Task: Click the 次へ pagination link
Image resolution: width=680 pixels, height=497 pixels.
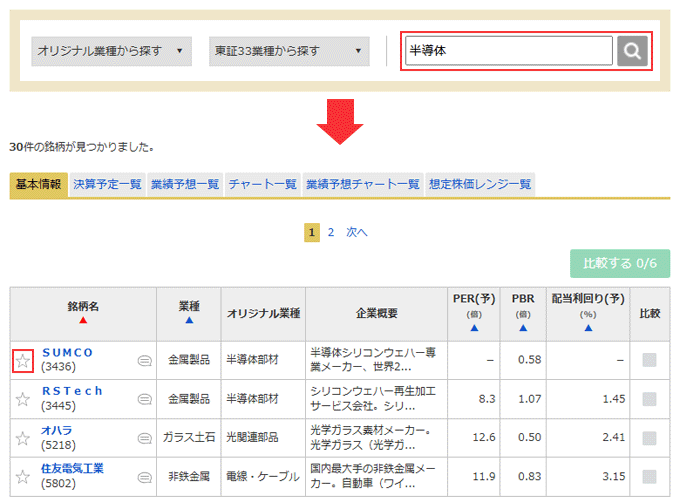Action: pos(356,232)
